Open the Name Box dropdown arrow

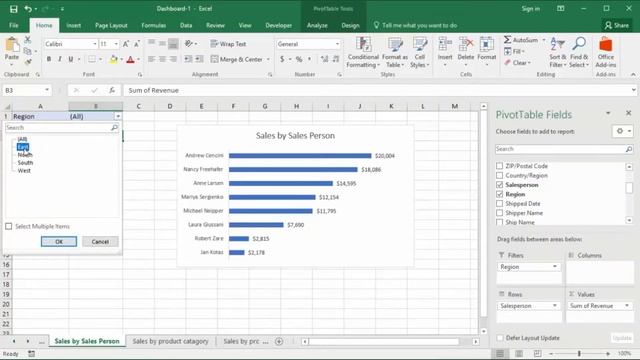tap(47, 90)
